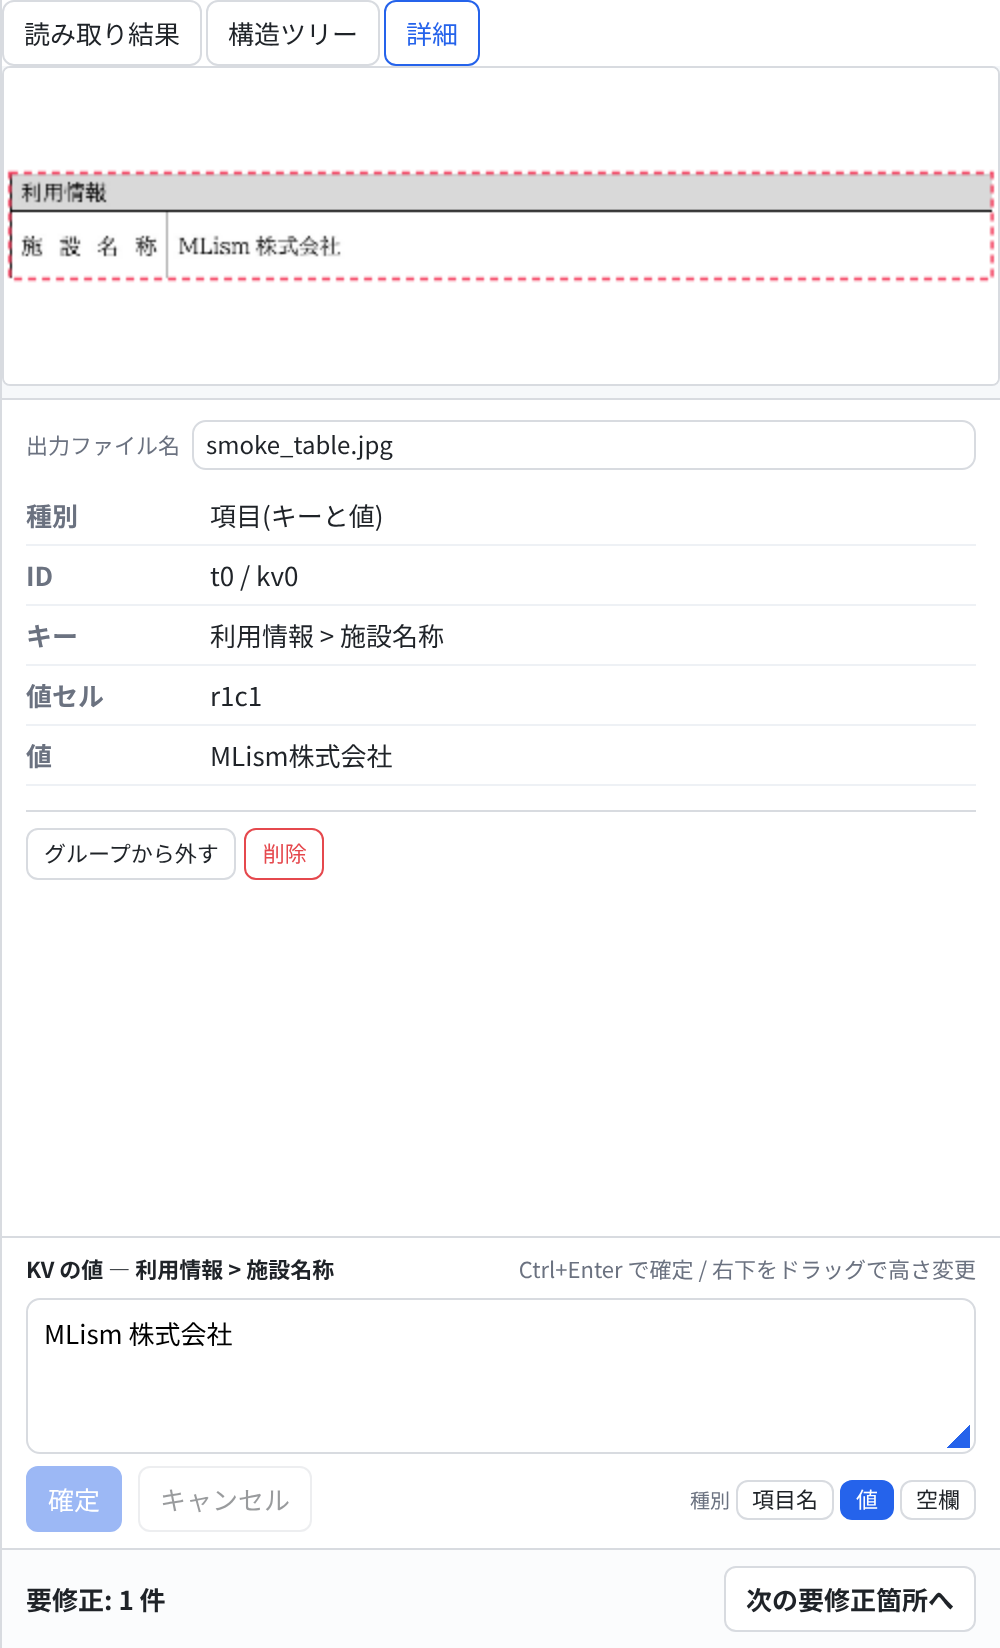This screenshot has height=1648, width=1000.
Task: Jump using 次の要修正箇所へ button
Action: [850, 1599]
